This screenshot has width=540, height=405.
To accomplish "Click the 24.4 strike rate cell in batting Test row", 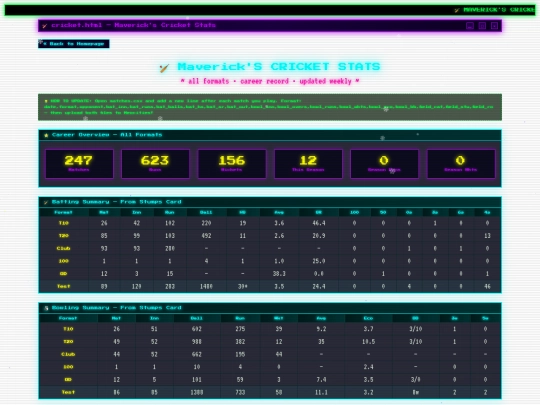I will 319,286.
